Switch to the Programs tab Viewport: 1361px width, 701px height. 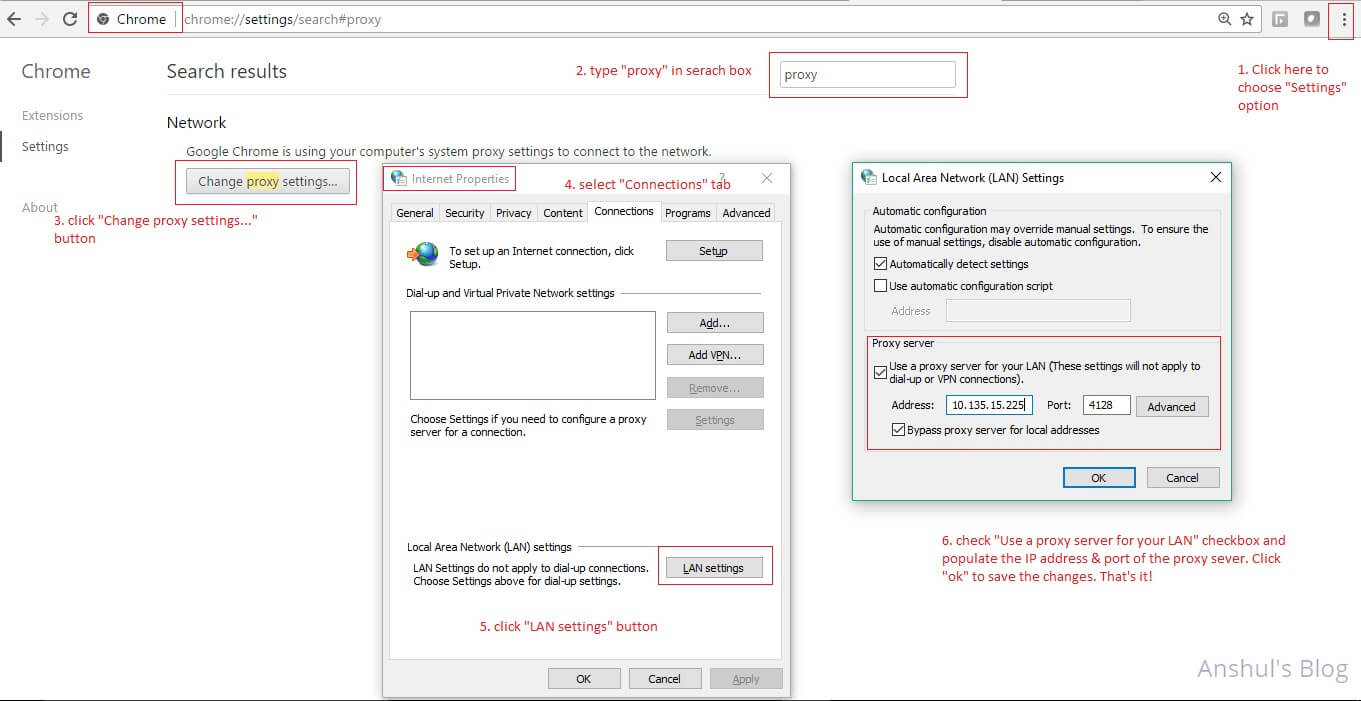coord(688,212)
